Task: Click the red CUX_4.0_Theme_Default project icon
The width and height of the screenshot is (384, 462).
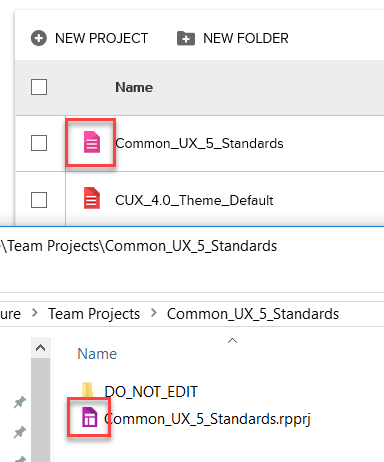Action: pos(92,198)
